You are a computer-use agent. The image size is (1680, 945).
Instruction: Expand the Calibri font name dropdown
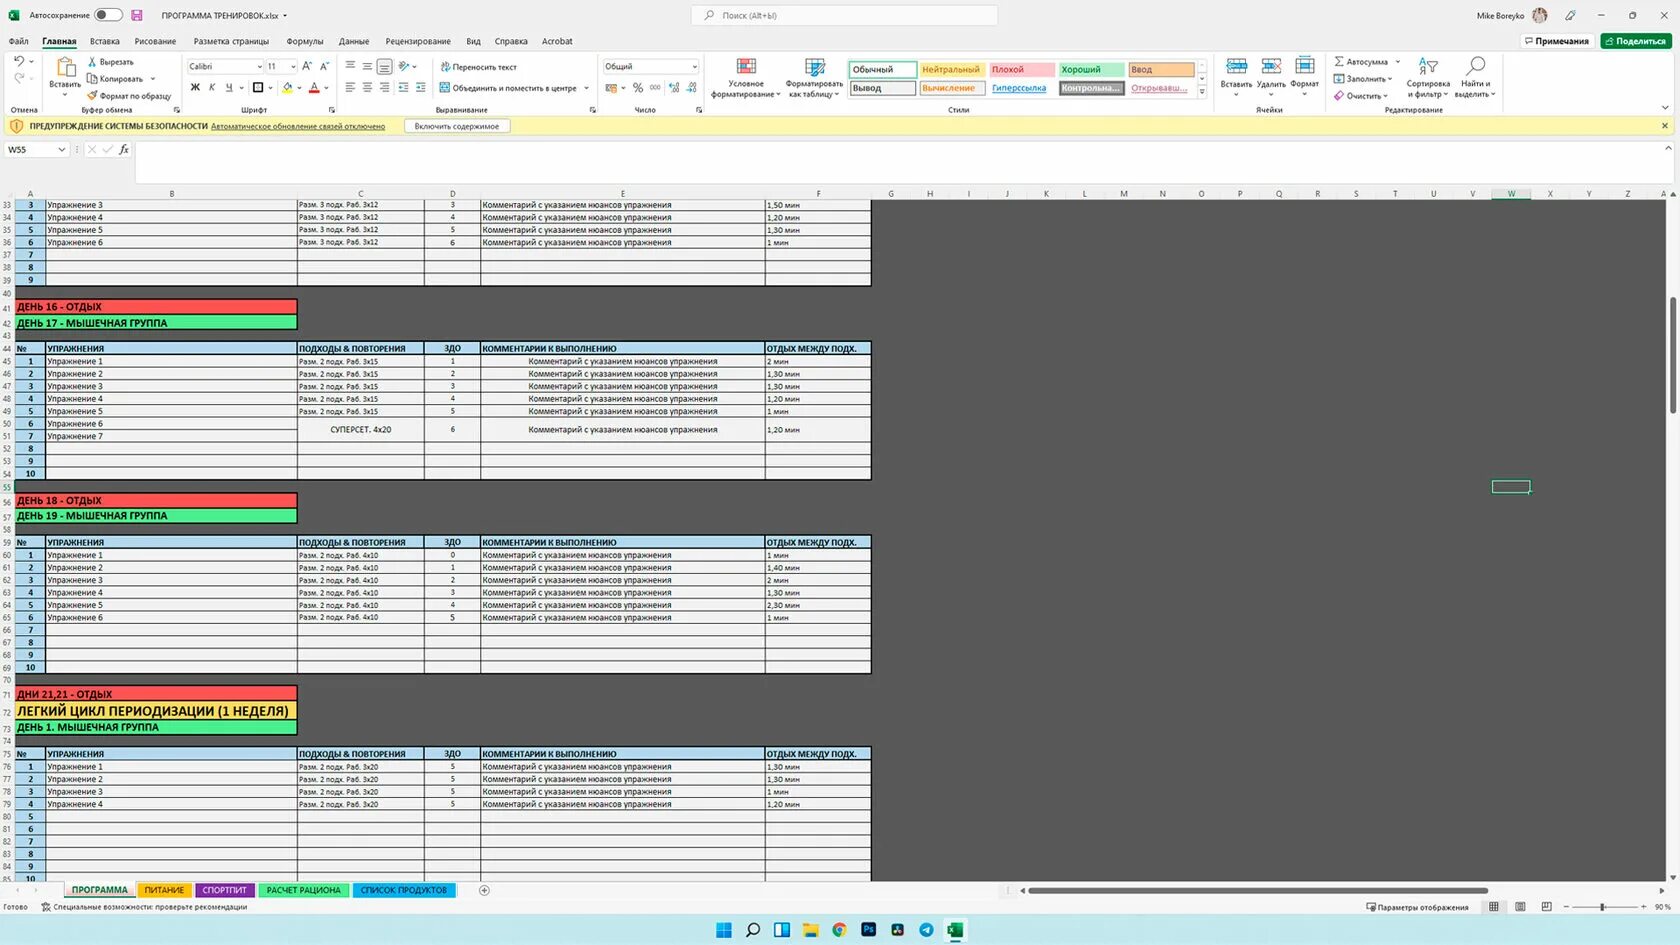click(259, 67)
